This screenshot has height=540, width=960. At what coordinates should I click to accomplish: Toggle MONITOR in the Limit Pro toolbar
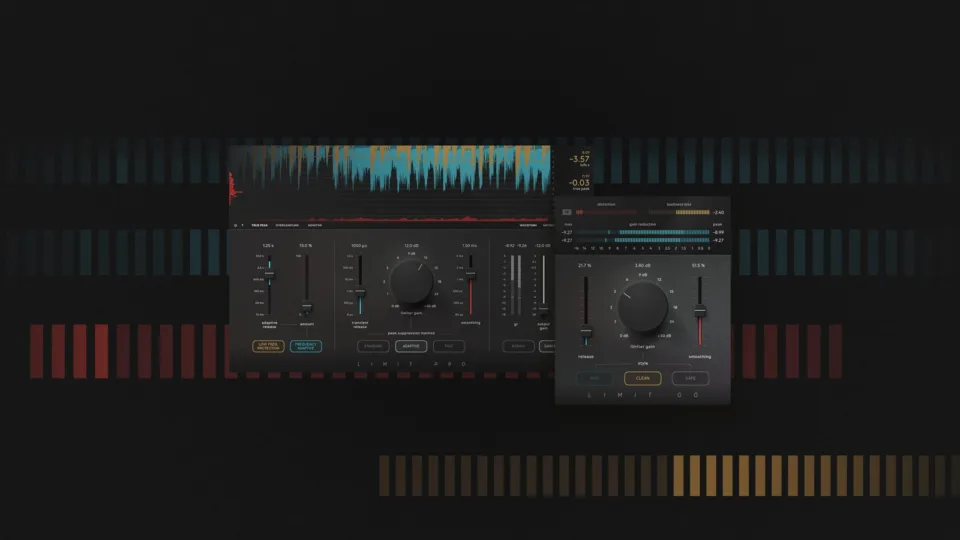pyautogui.click(x=315, y=225)
